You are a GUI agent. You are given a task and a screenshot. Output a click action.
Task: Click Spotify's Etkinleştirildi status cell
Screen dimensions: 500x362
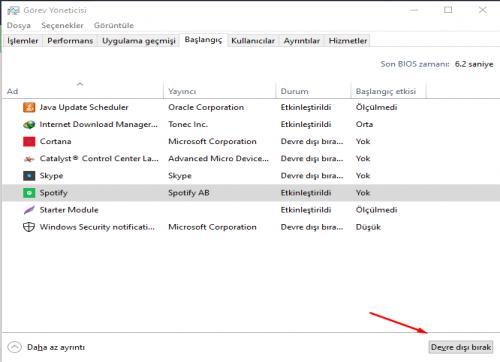pyautogui.click(x=306, y=193)
